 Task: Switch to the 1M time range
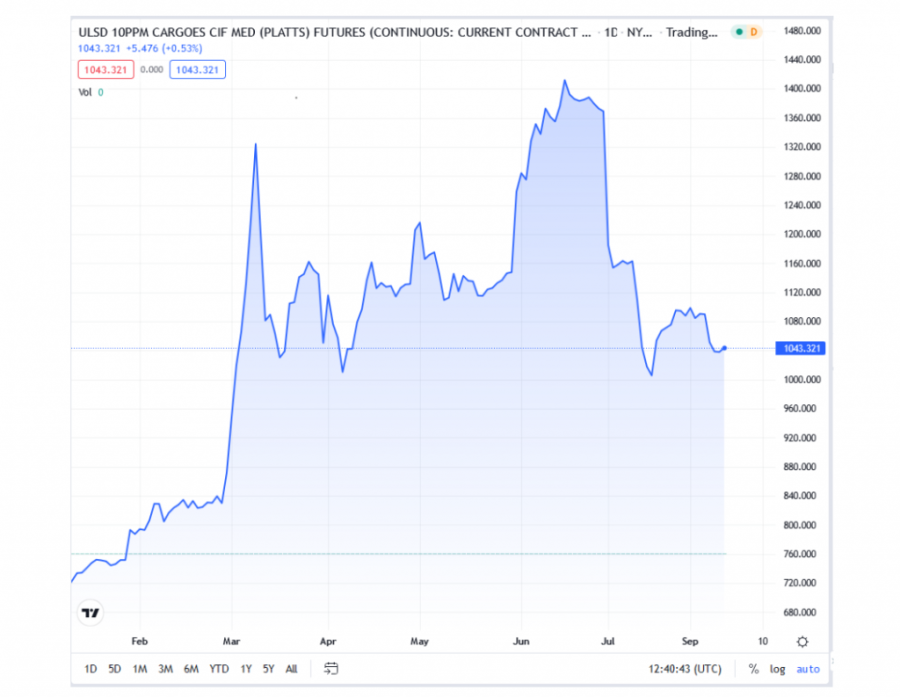140,669
